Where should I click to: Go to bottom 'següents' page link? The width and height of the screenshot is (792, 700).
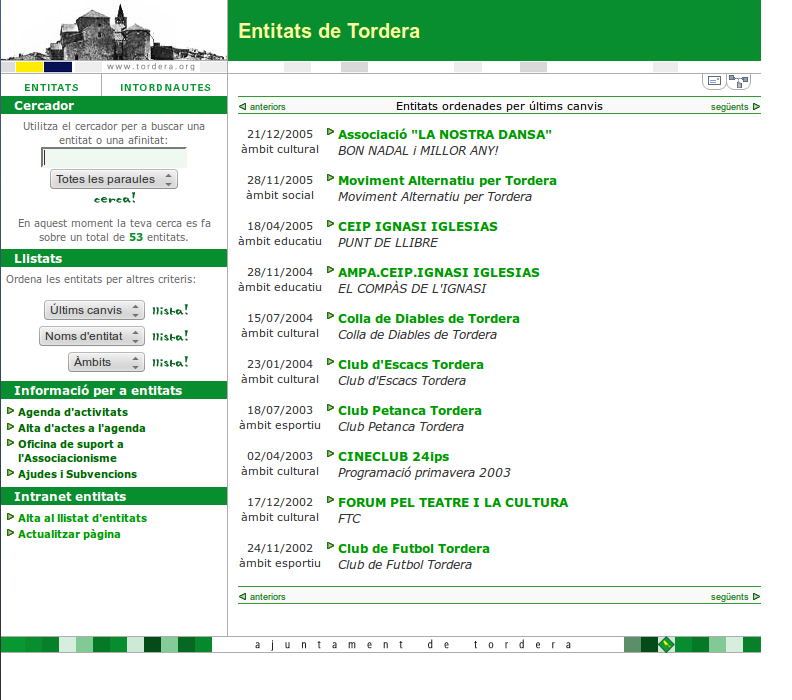click(729, 596)
